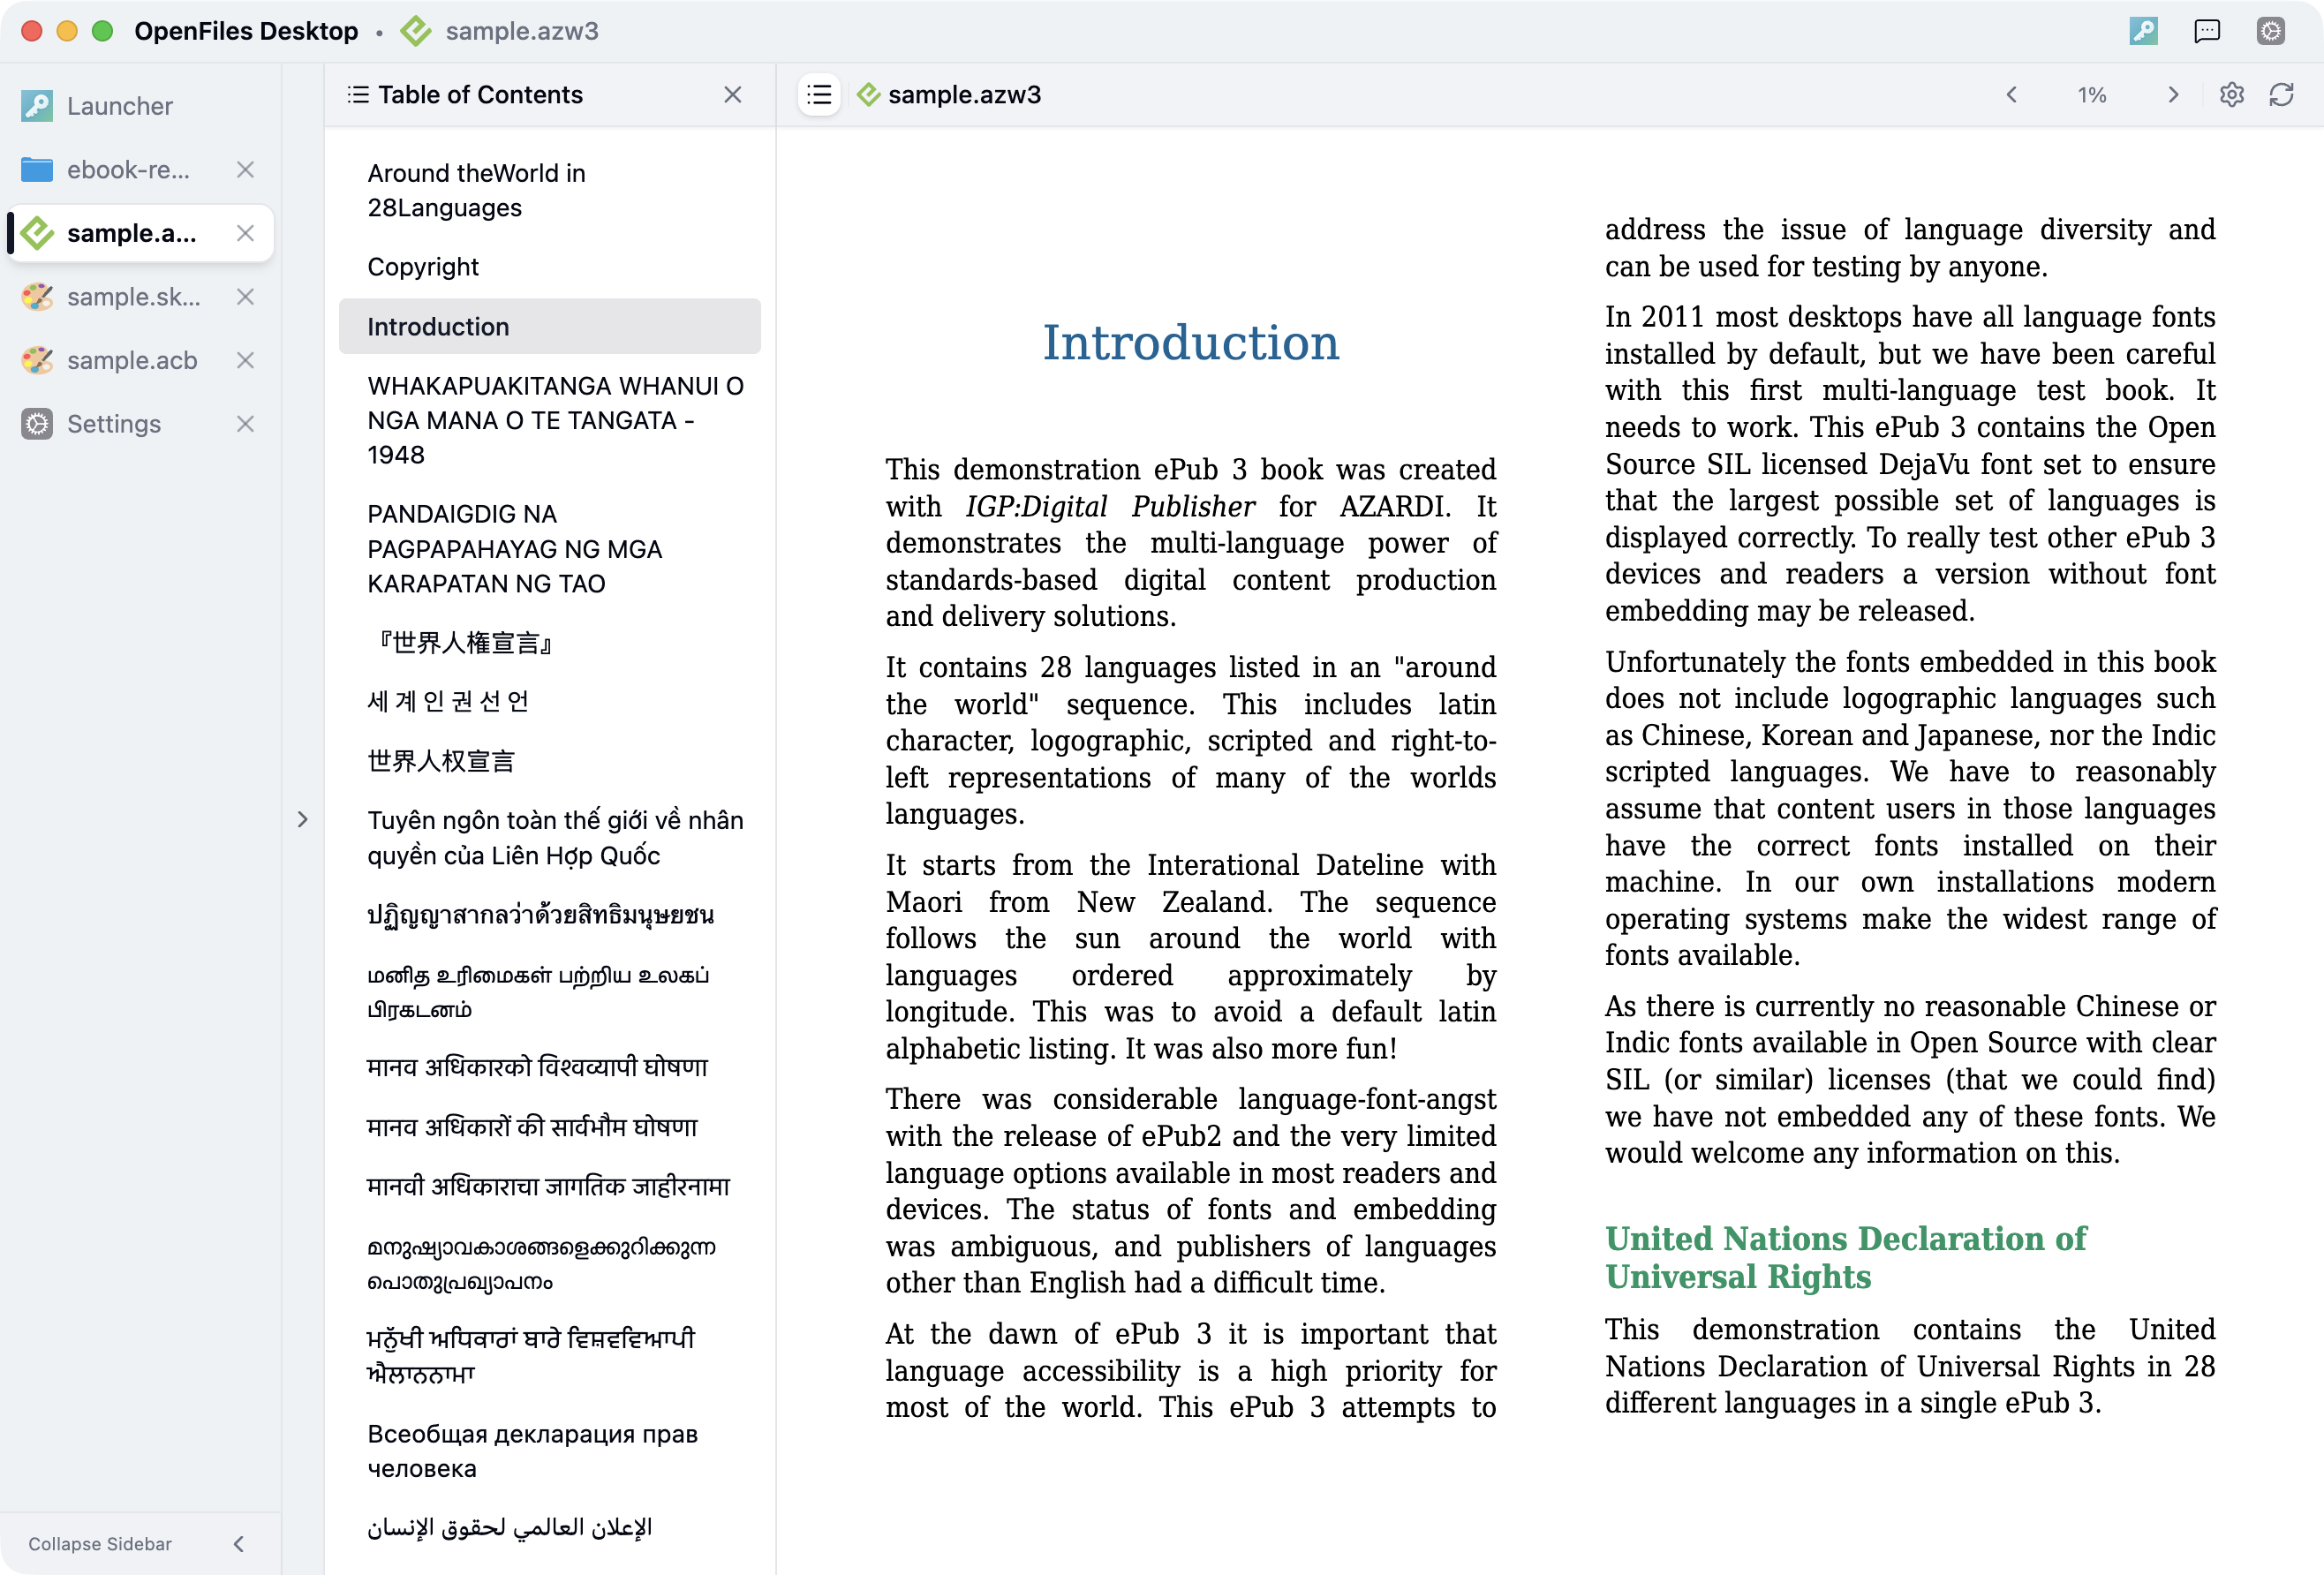2324x1575 pixels.
Task: Open the Punjabi ਮਨੁੱਖੀ ਅਧਿਕਾਰਾਂ chapter
Action: click(x=550, y=1356)
